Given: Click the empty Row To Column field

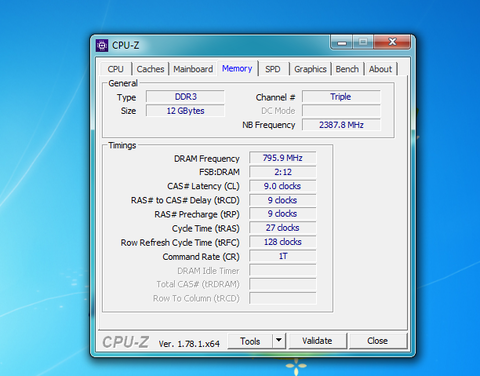Looking at the screenshot, I should (283, 298).
